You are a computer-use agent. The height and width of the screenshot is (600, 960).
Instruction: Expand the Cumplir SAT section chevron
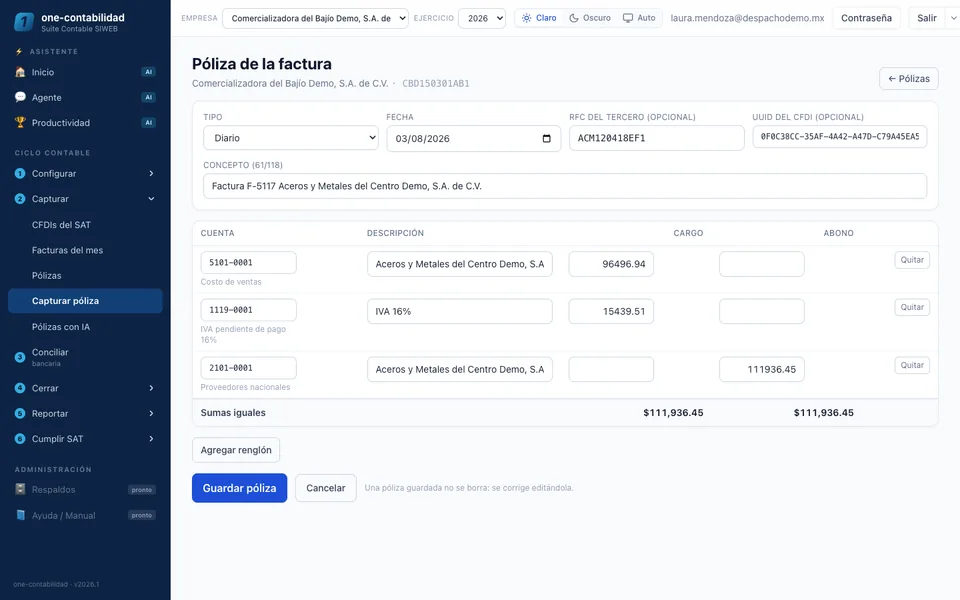tap(151, 438)
